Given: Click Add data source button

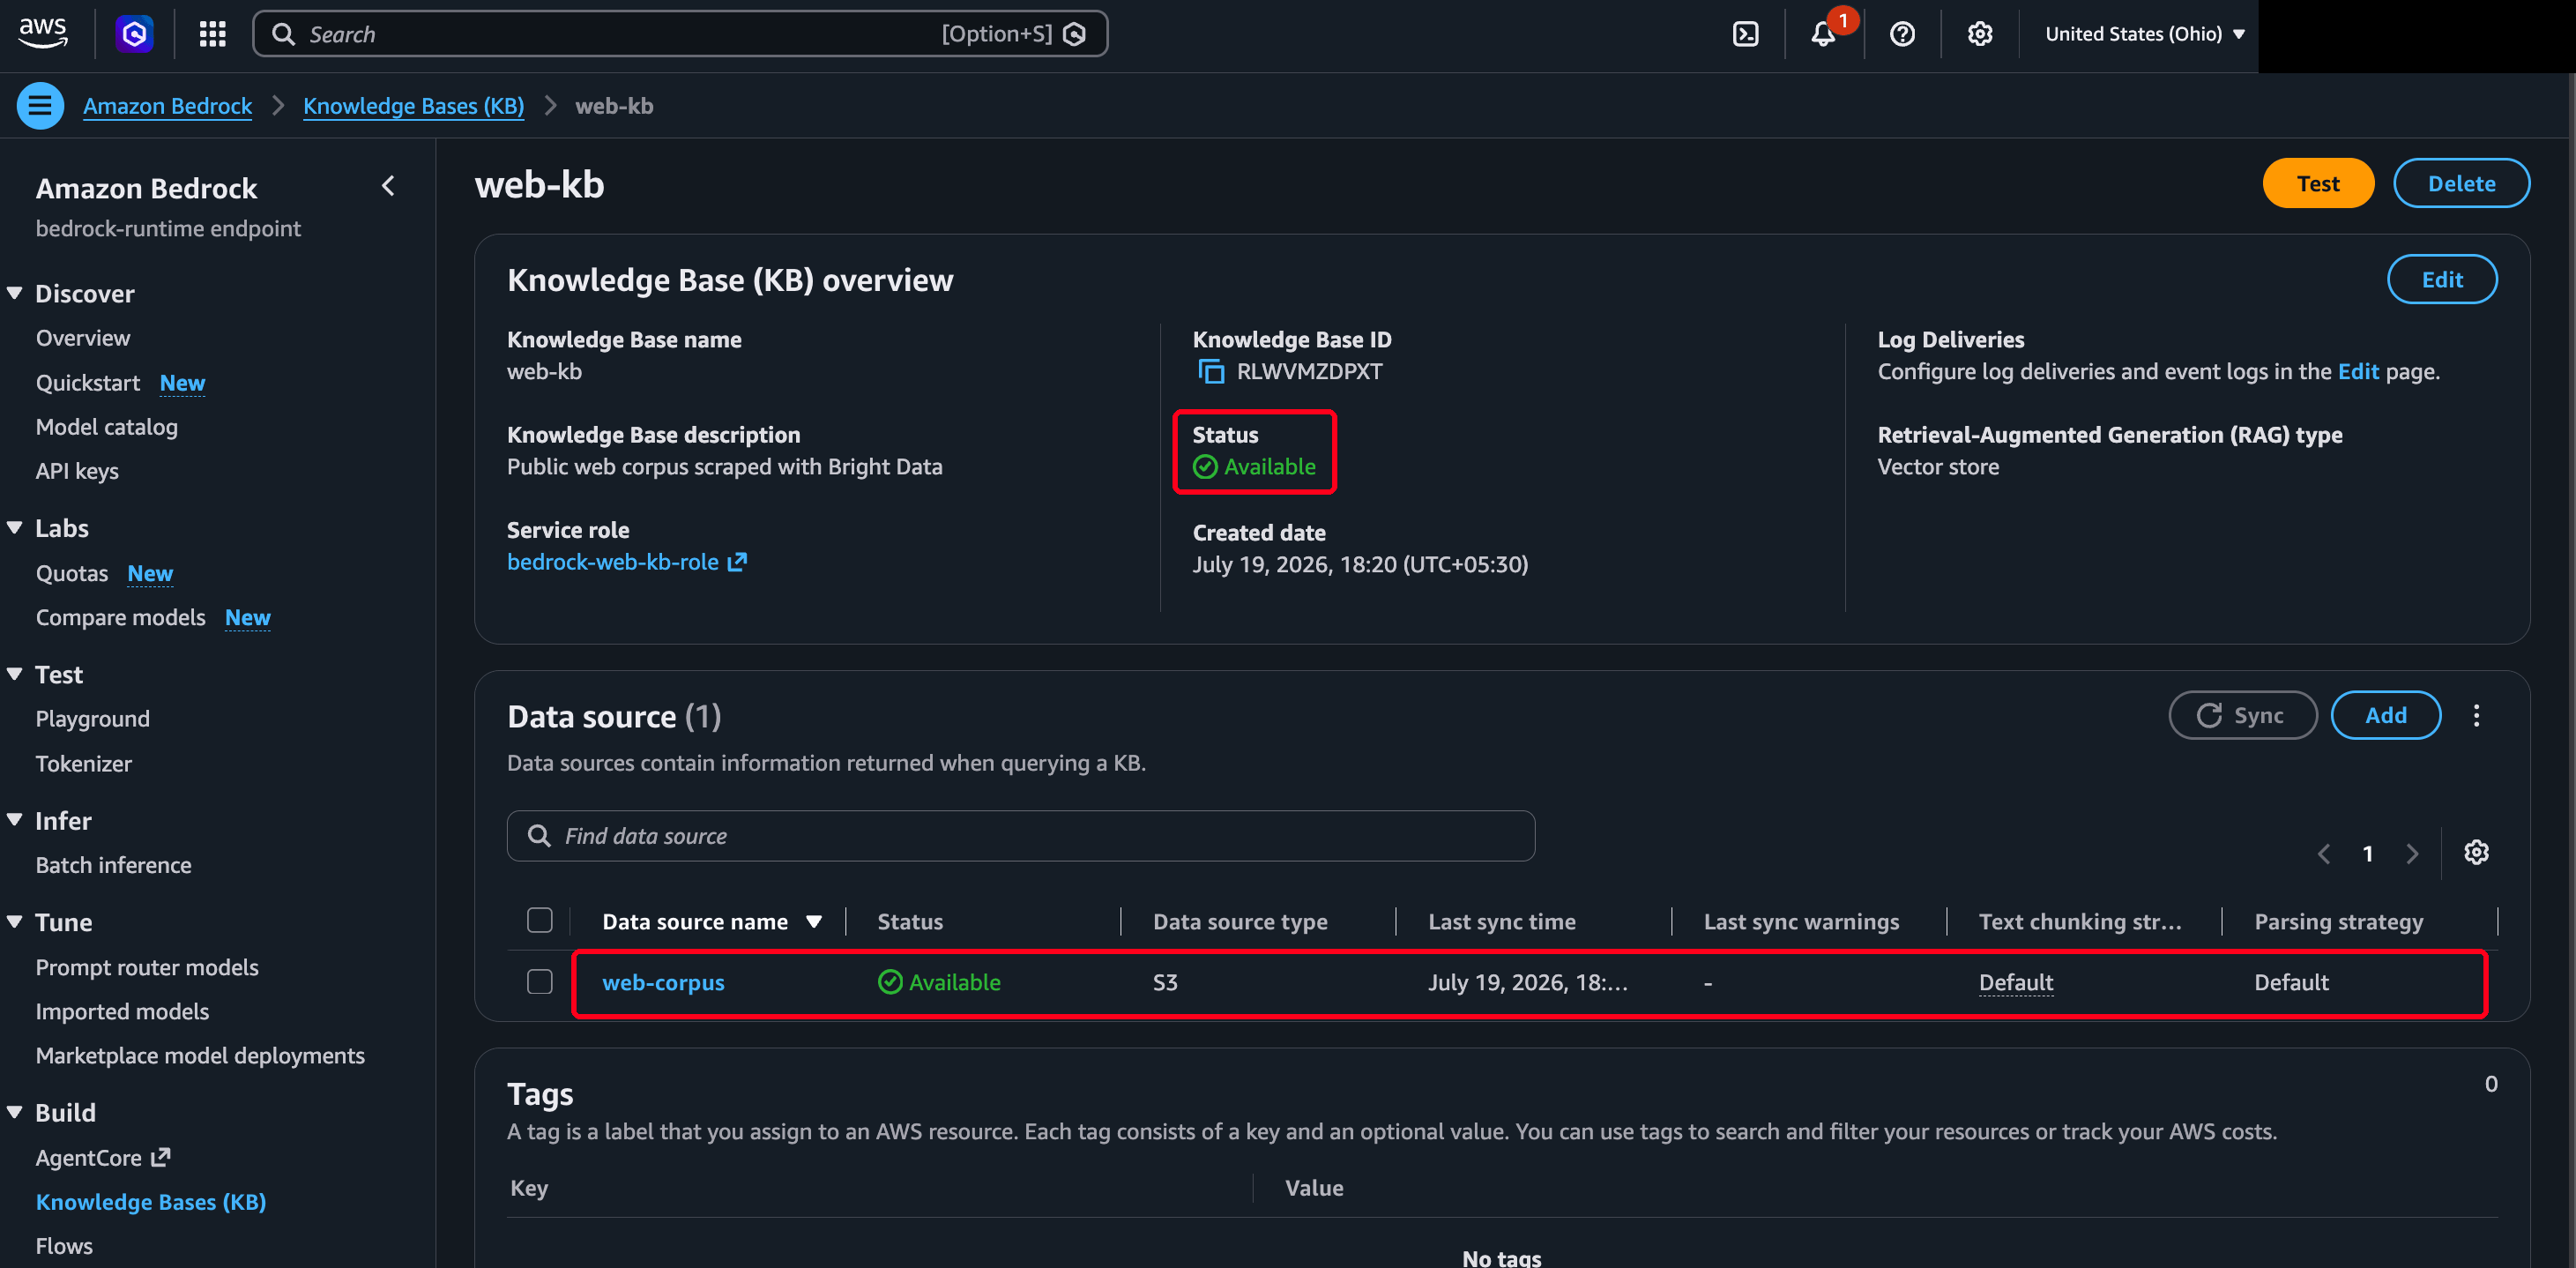Looking at the screenshot, I should click(x=2385, y=715).
